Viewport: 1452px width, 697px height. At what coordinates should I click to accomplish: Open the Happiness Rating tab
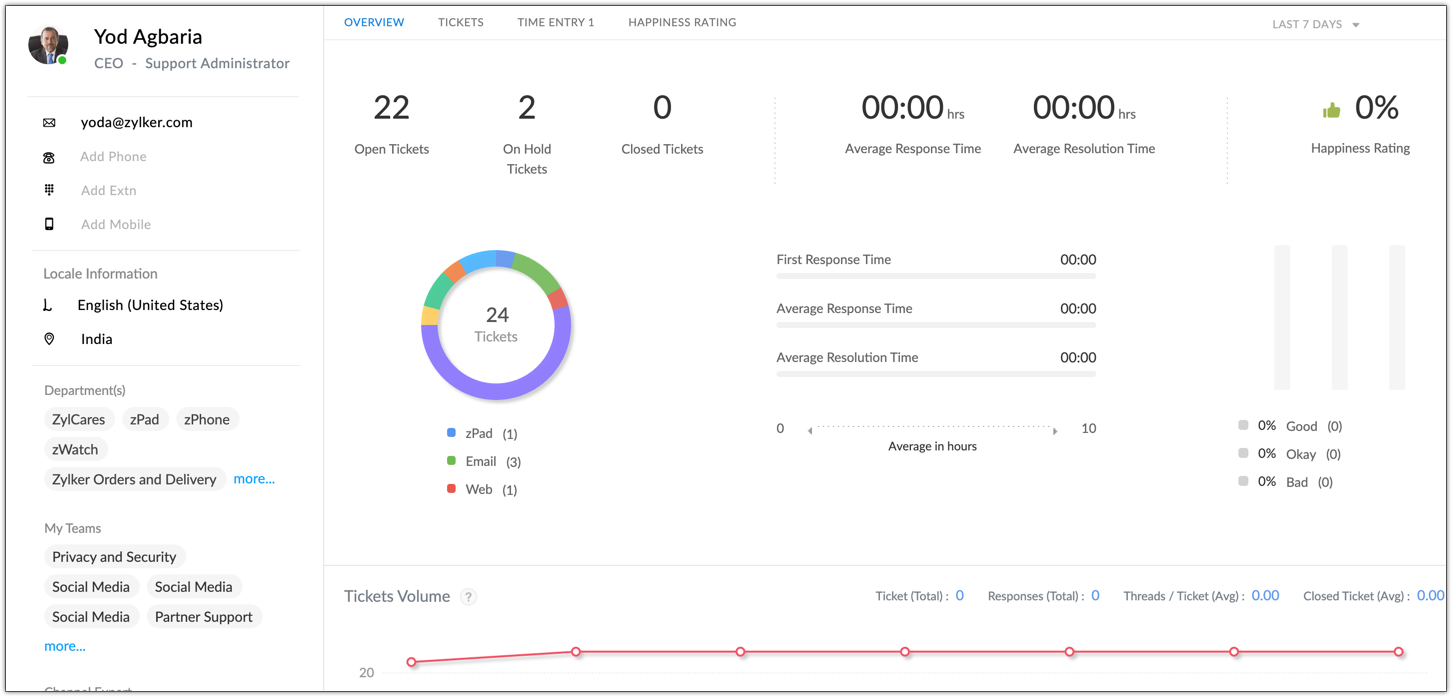(682, 22)
